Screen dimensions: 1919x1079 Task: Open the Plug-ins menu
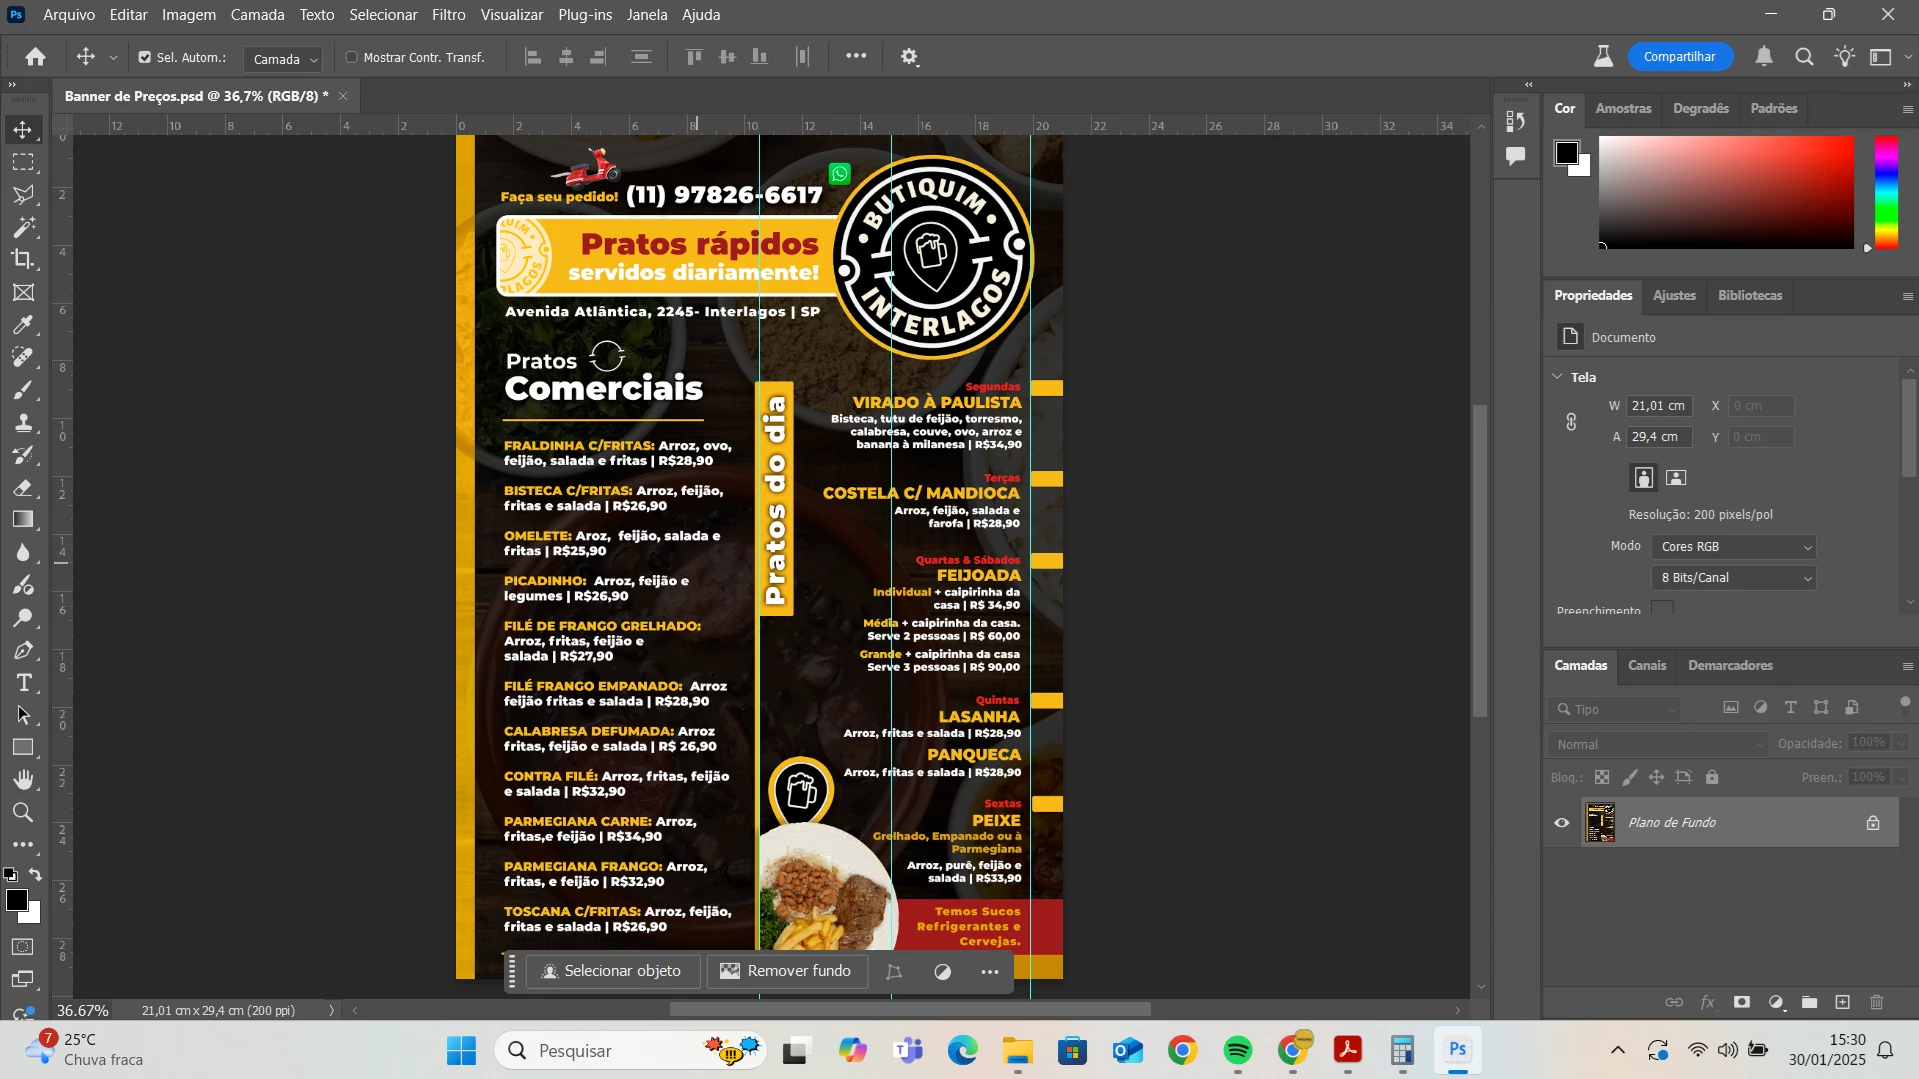tap(585, 15)
